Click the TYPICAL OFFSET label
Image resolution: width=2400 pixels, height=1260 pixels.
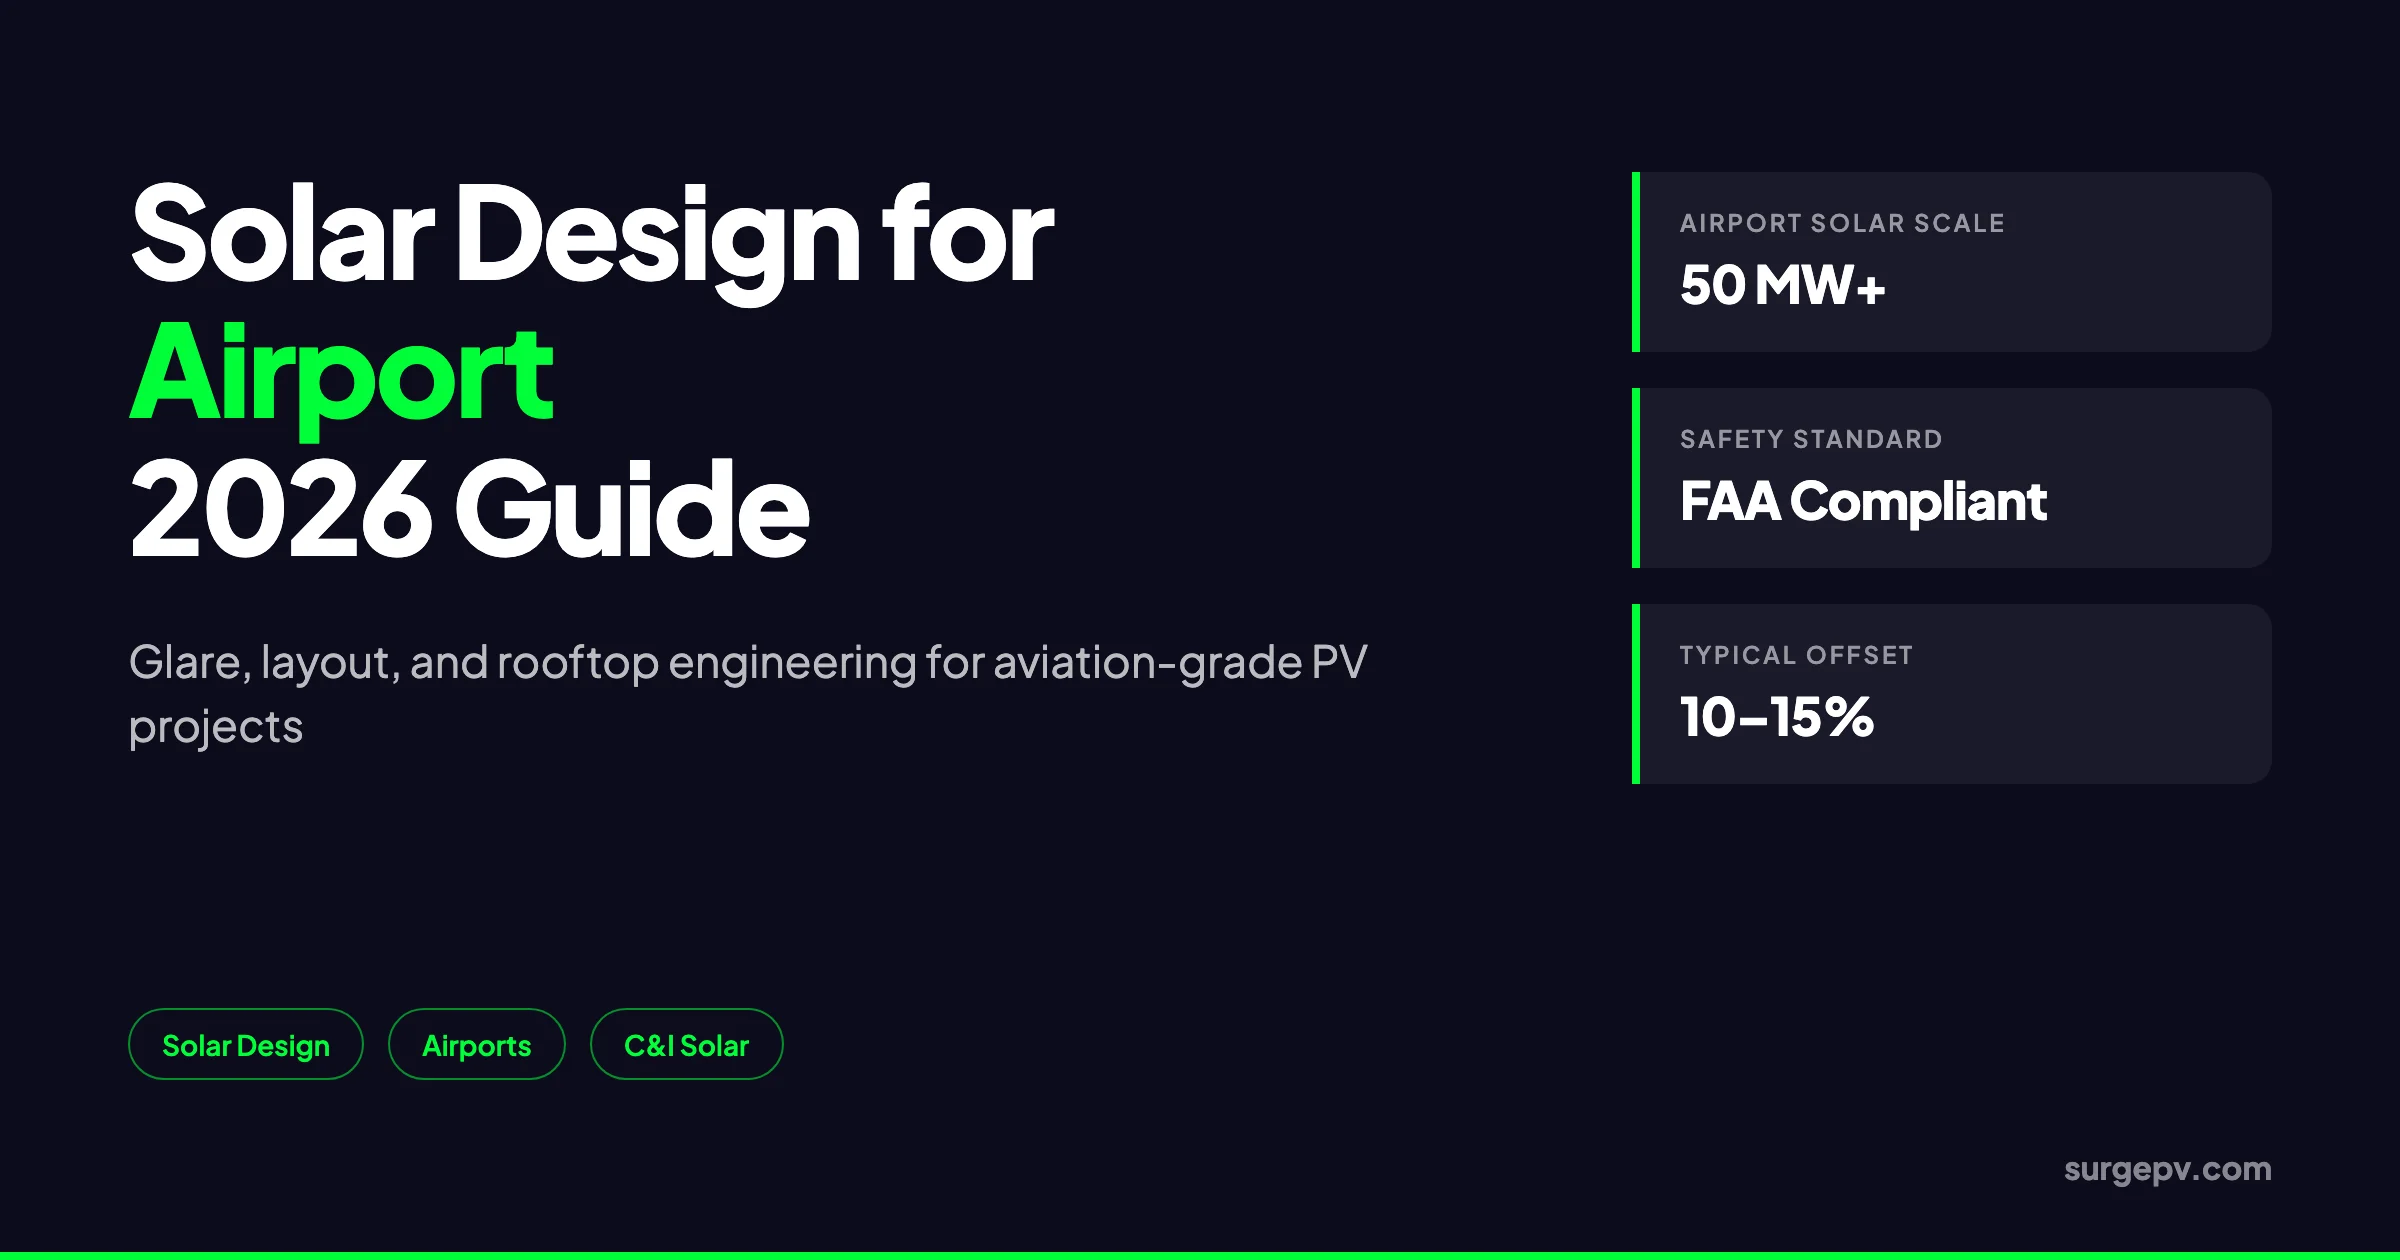(1796, 655)
